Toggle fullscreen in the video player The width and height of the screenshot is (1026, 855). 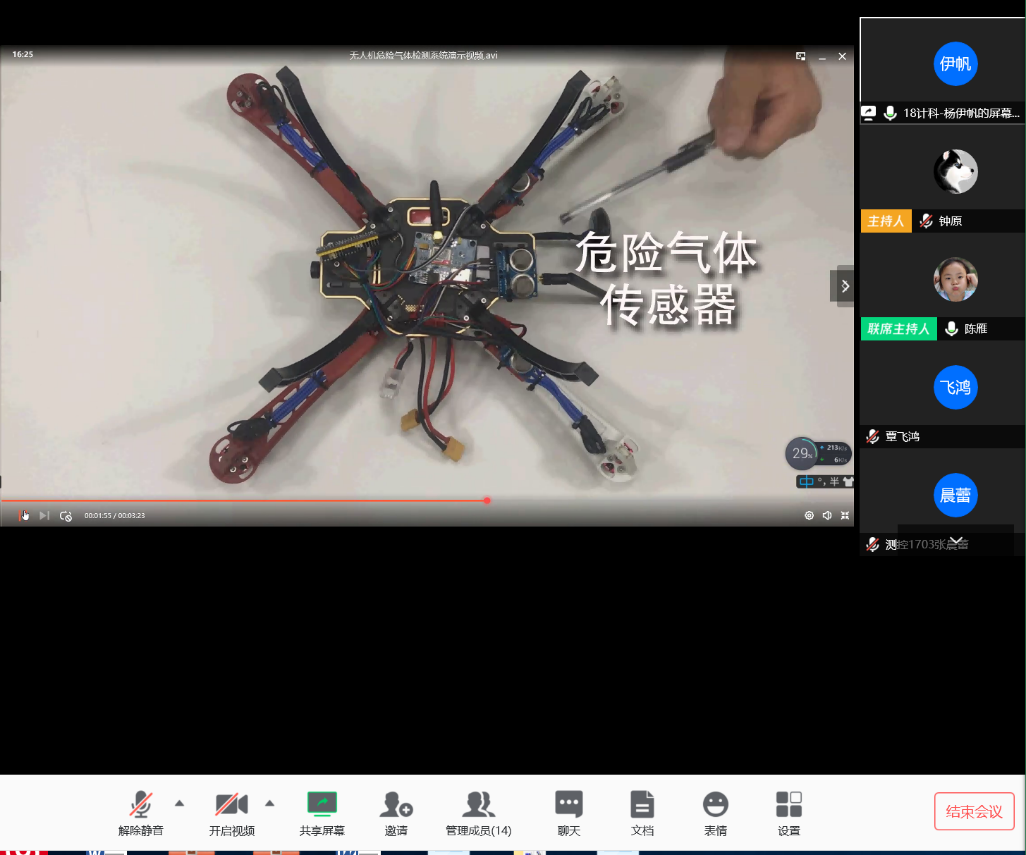point(845,516)
